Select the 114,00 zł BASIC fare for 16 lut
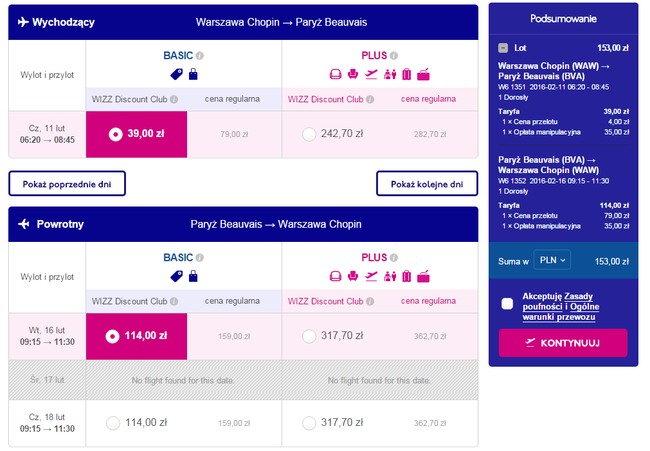Viewport: 650px width, 451px height. pos(113,335)
